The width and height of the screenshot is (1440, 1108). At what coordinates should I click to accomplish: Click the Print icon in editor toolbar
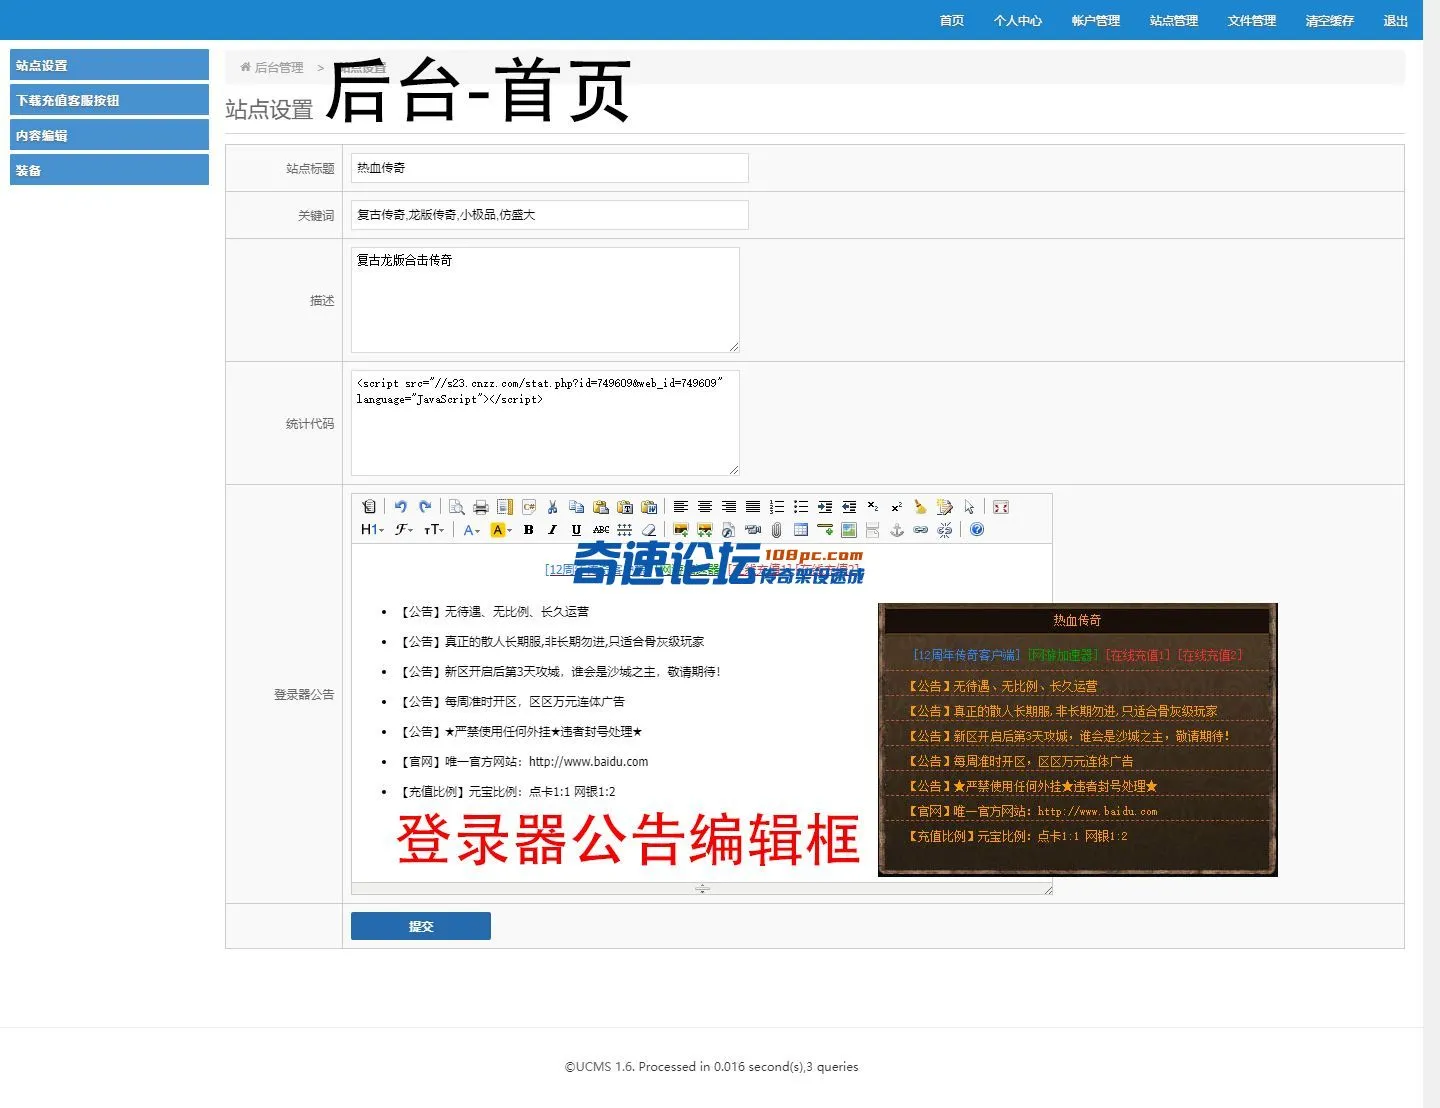pyautogui.click(x=480, y=507)
